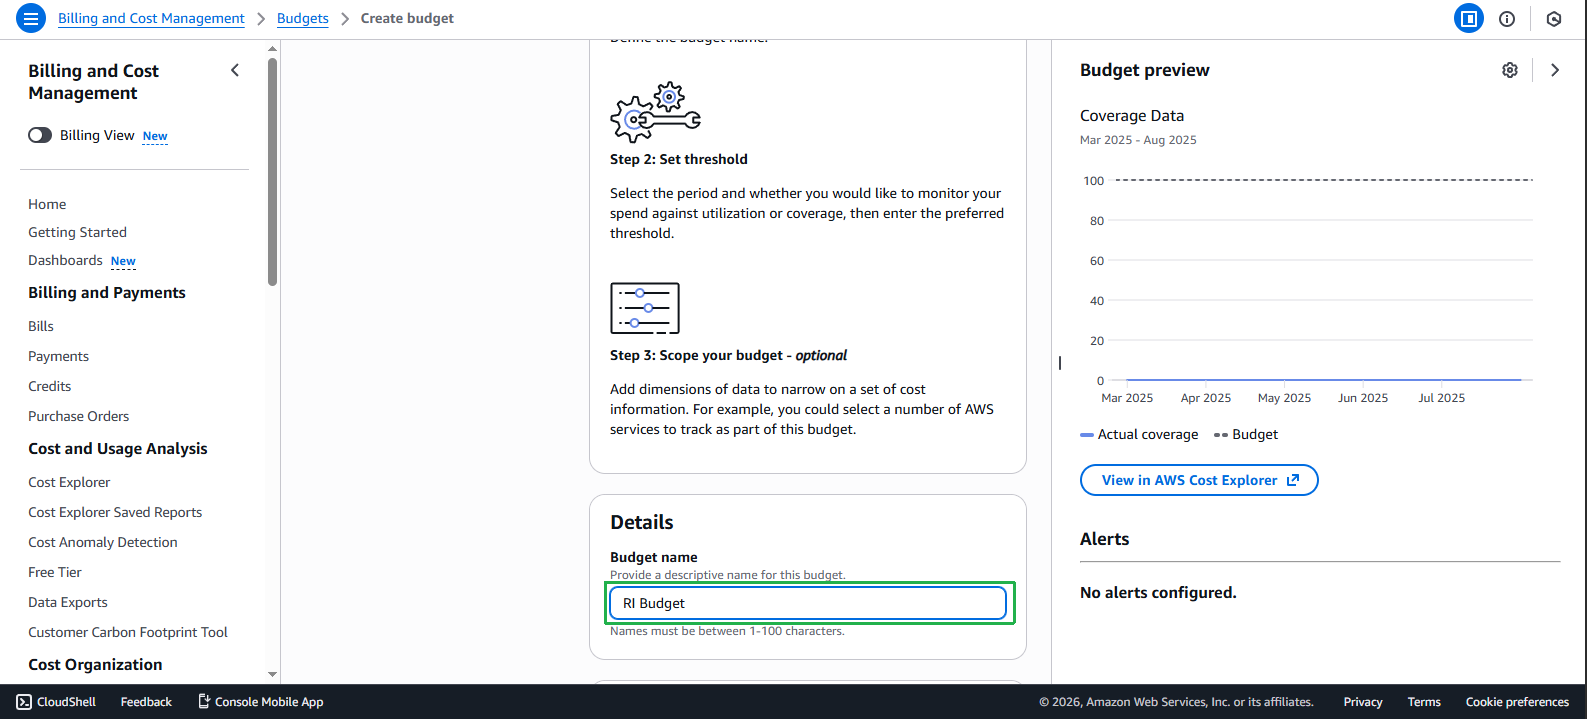Toggle the Billing View switch

[40, 135]
